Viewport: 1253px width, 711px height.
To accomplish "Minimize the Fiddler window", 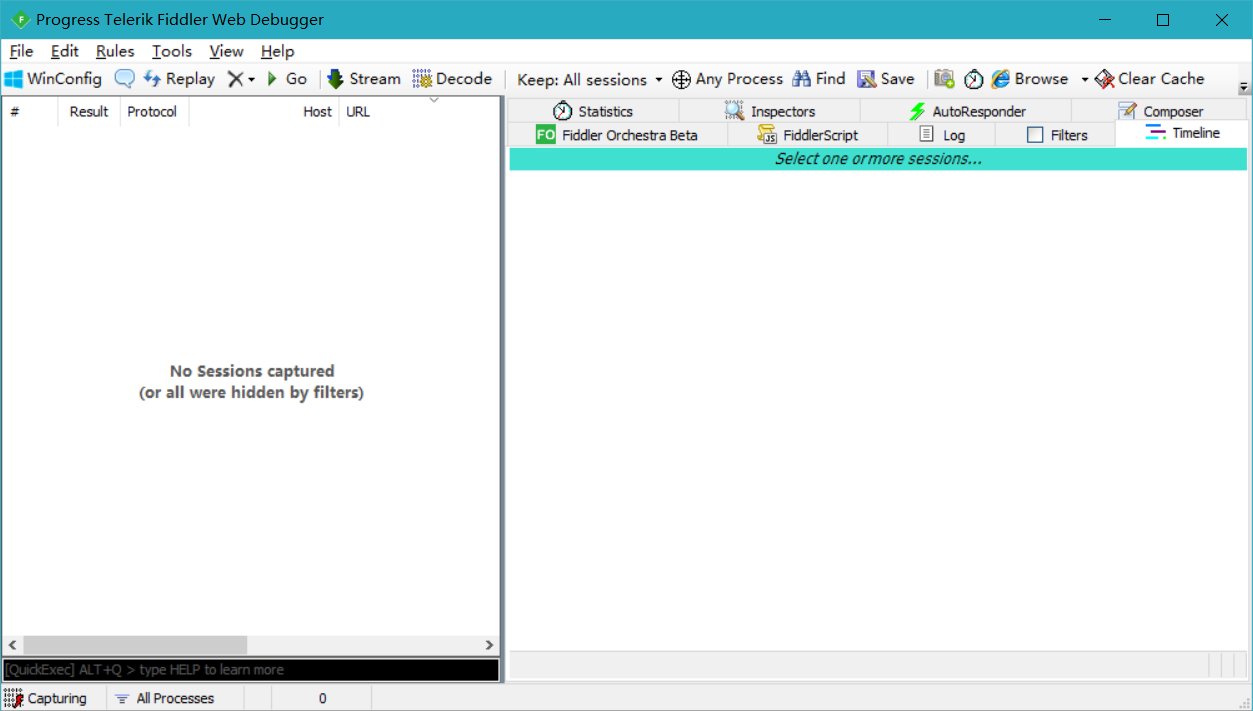I will coord(1105,20).
